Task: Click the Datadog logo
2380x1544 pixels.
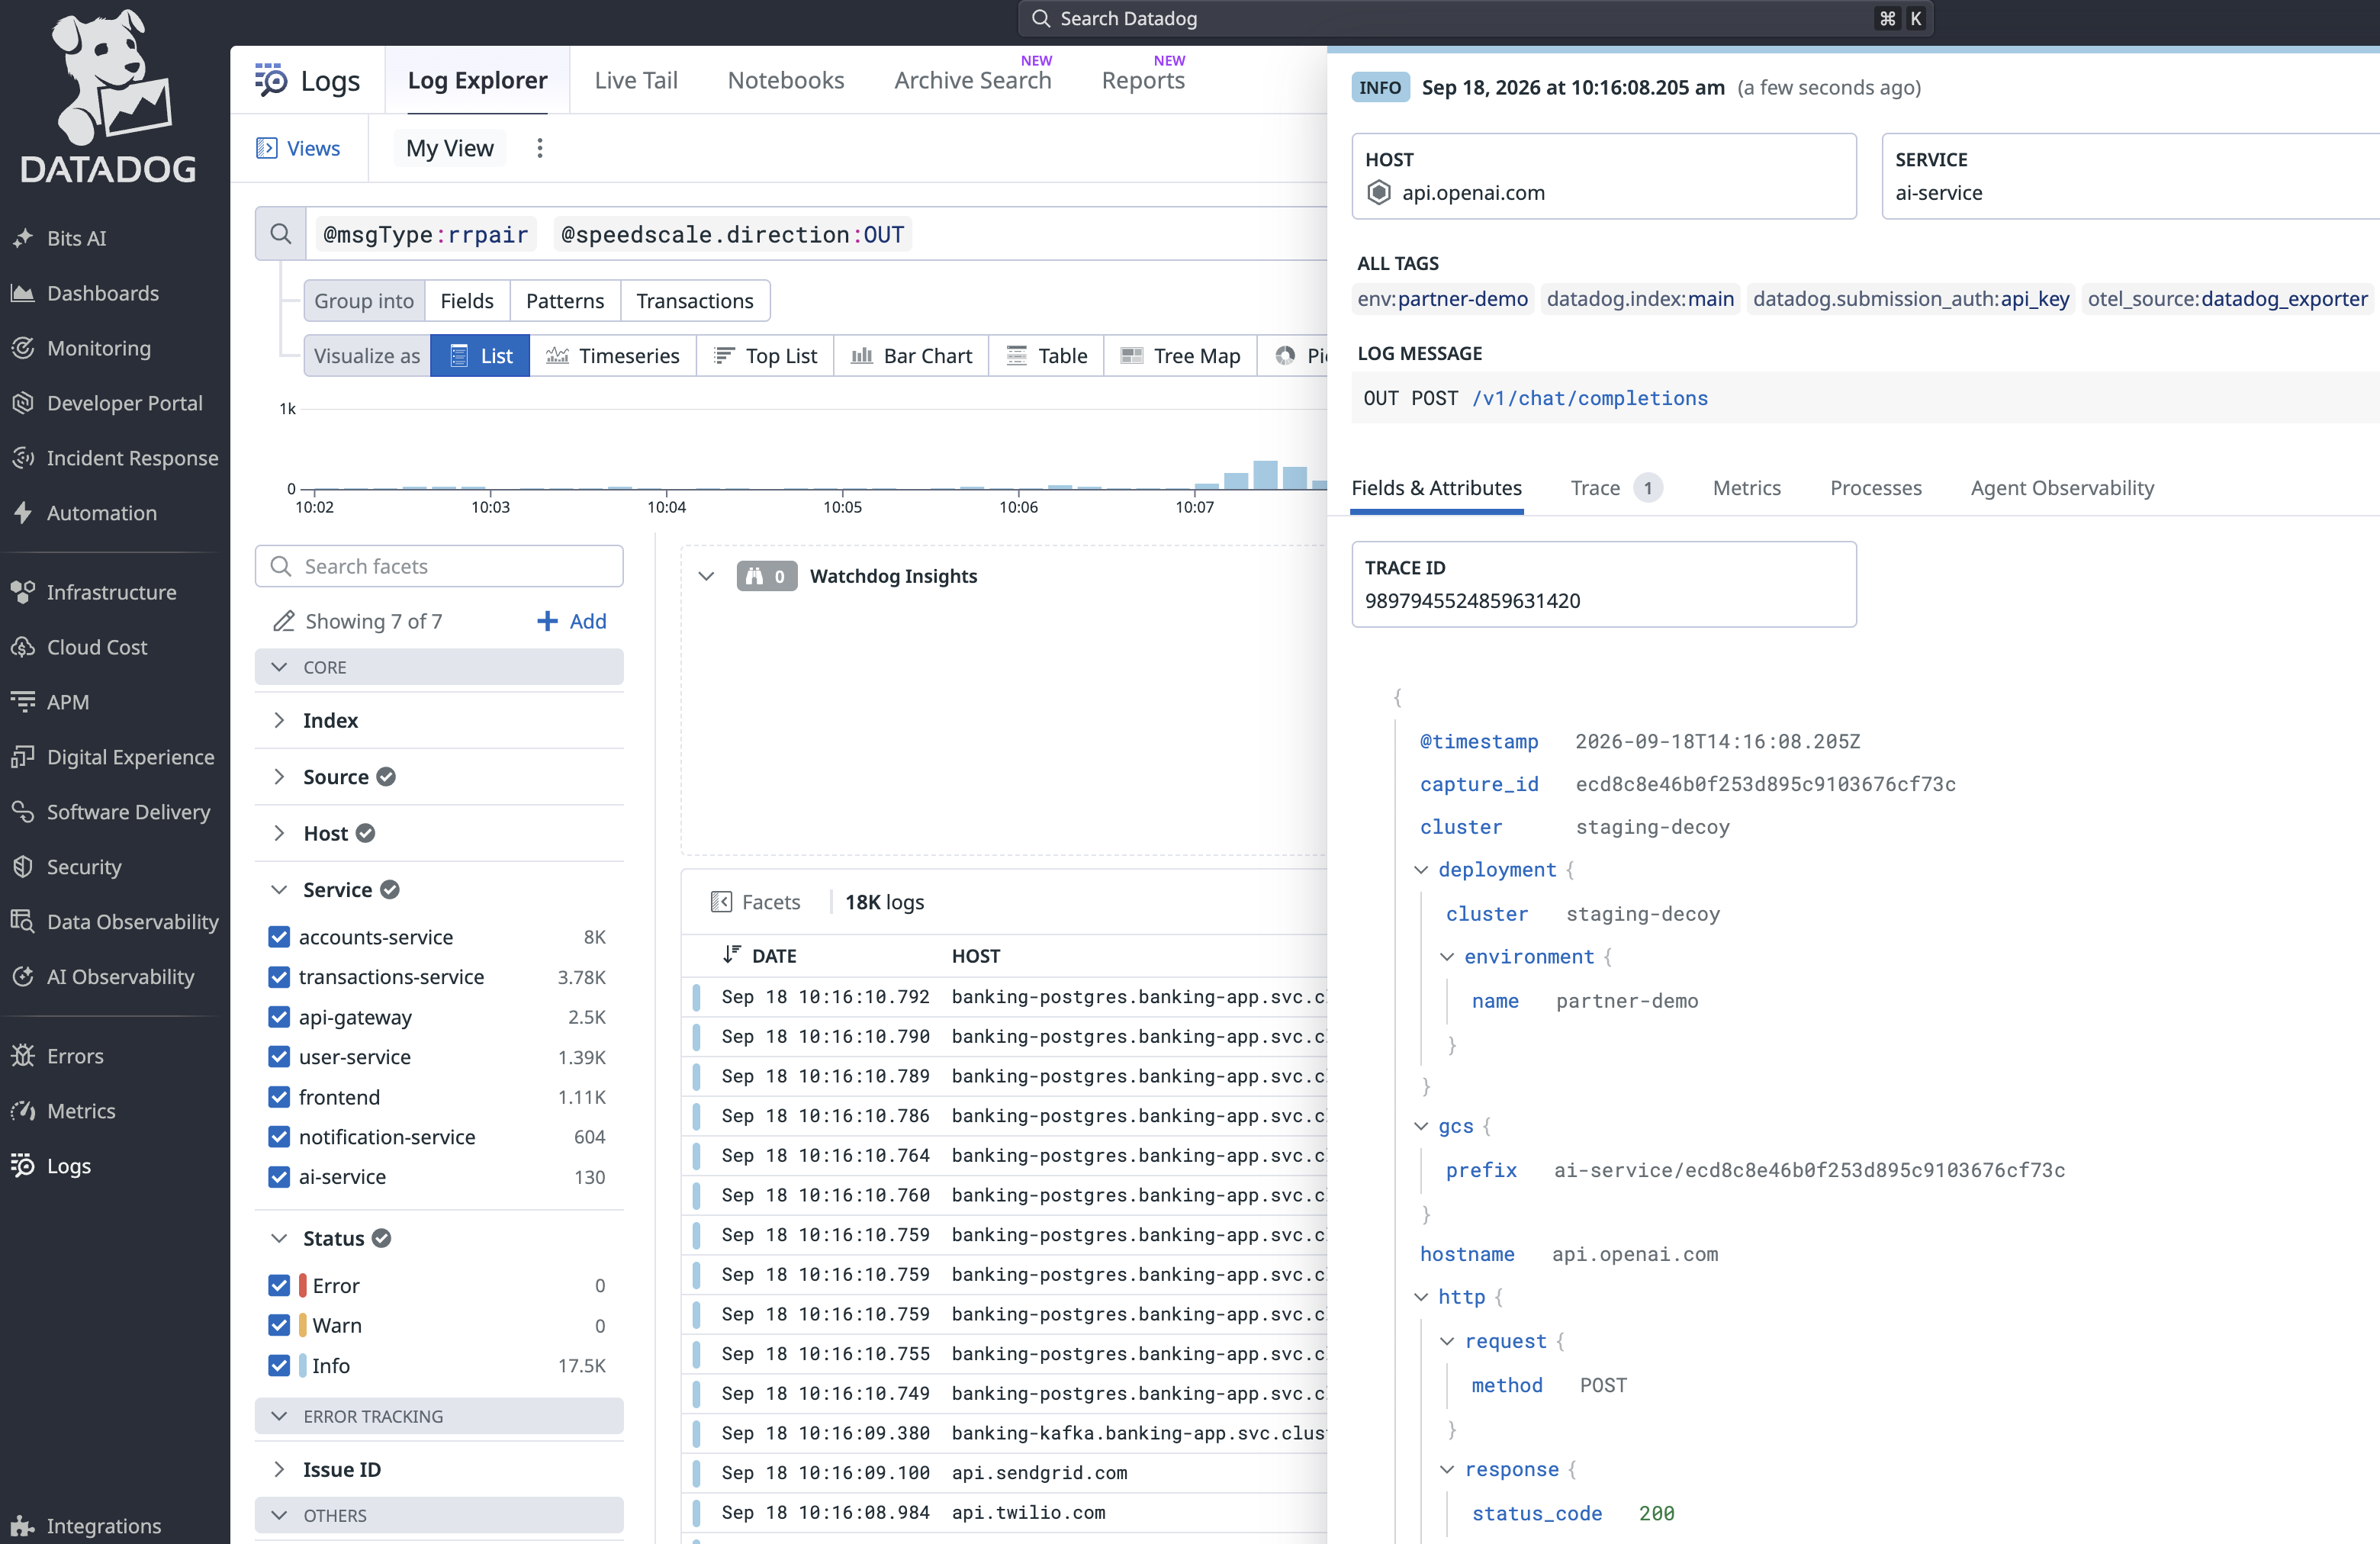Action: click(x=109, y=97)
